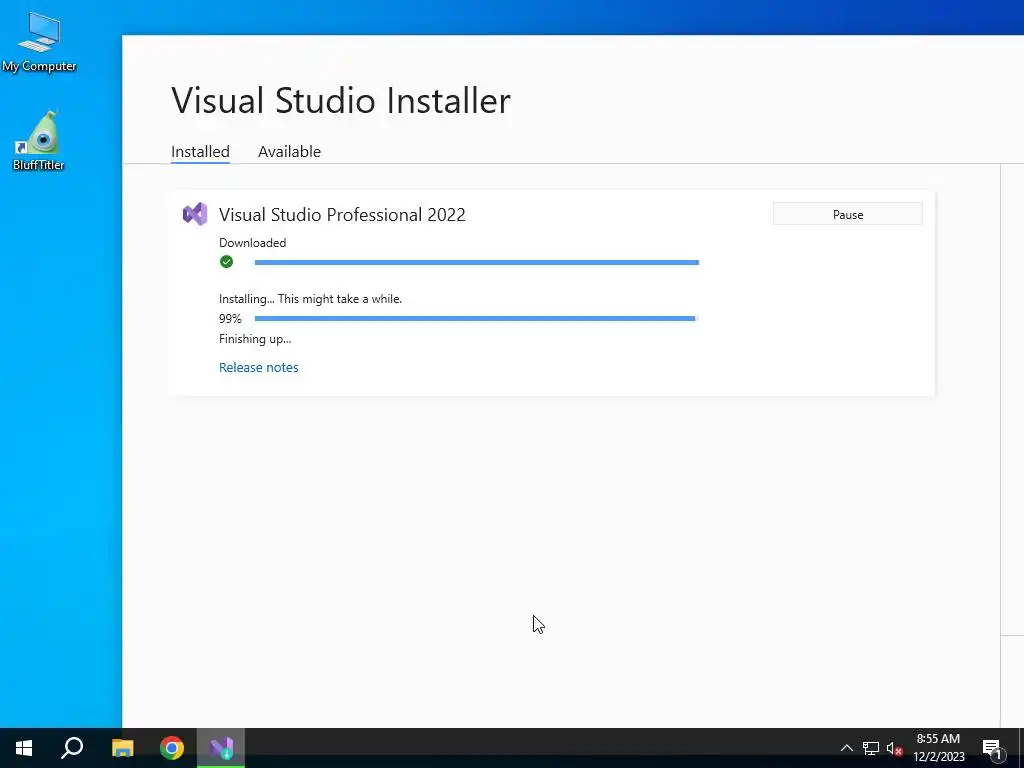
Task: Click the Downloaded status label
Action: click(x=252, y=243)
